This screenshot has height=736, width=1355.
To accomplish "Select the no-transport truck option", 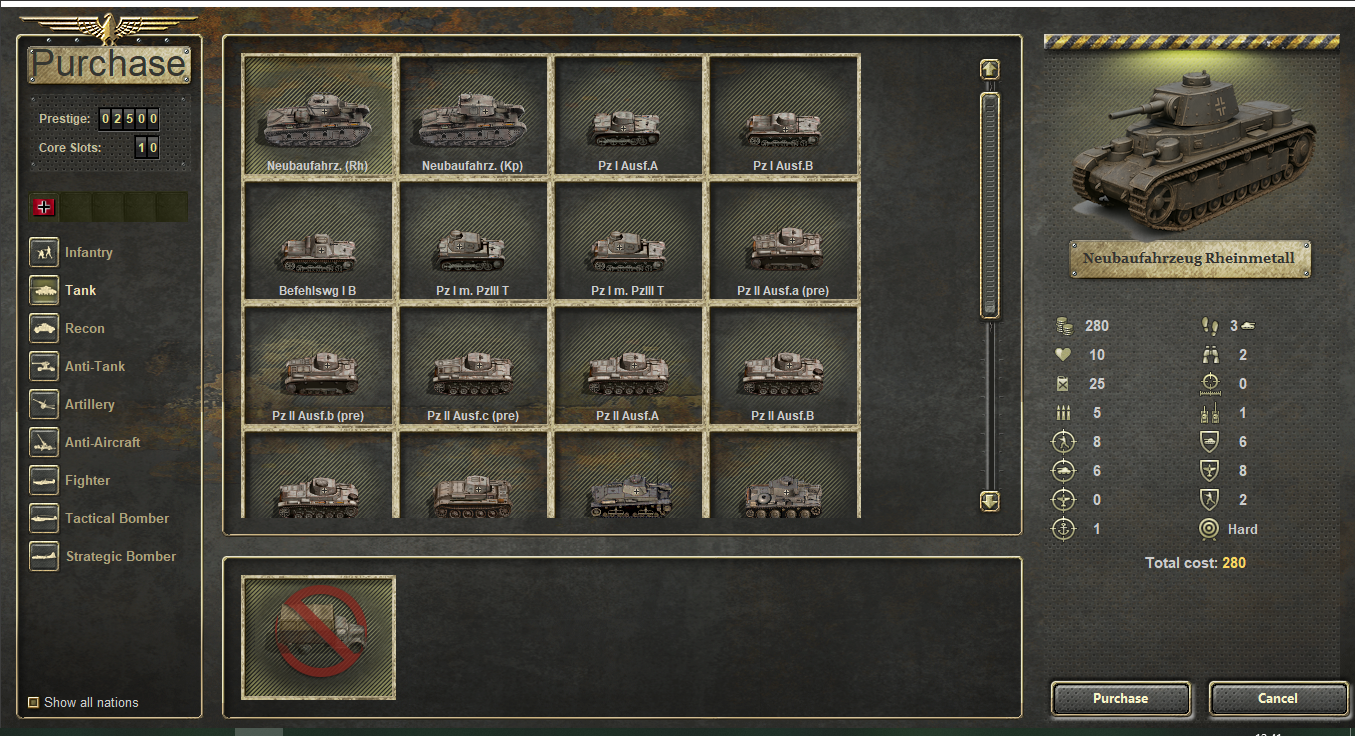I will [x=319, y=638].
